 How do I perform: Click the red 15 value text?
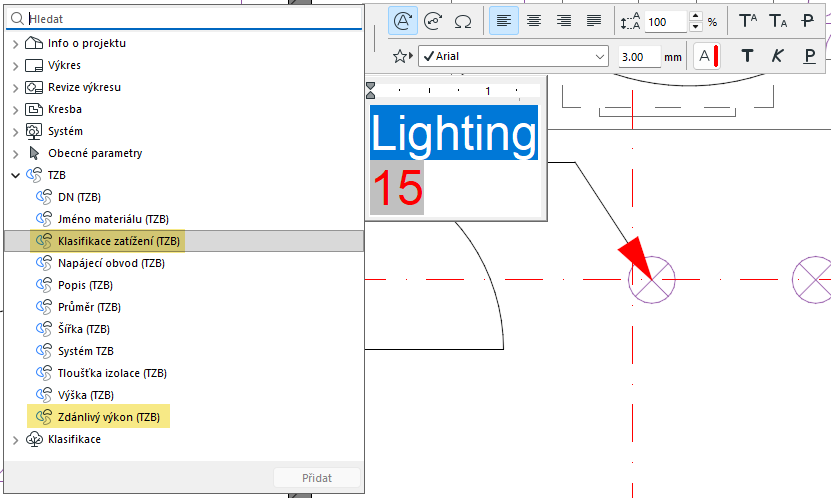pyautogui.click(x=397, y=188)
